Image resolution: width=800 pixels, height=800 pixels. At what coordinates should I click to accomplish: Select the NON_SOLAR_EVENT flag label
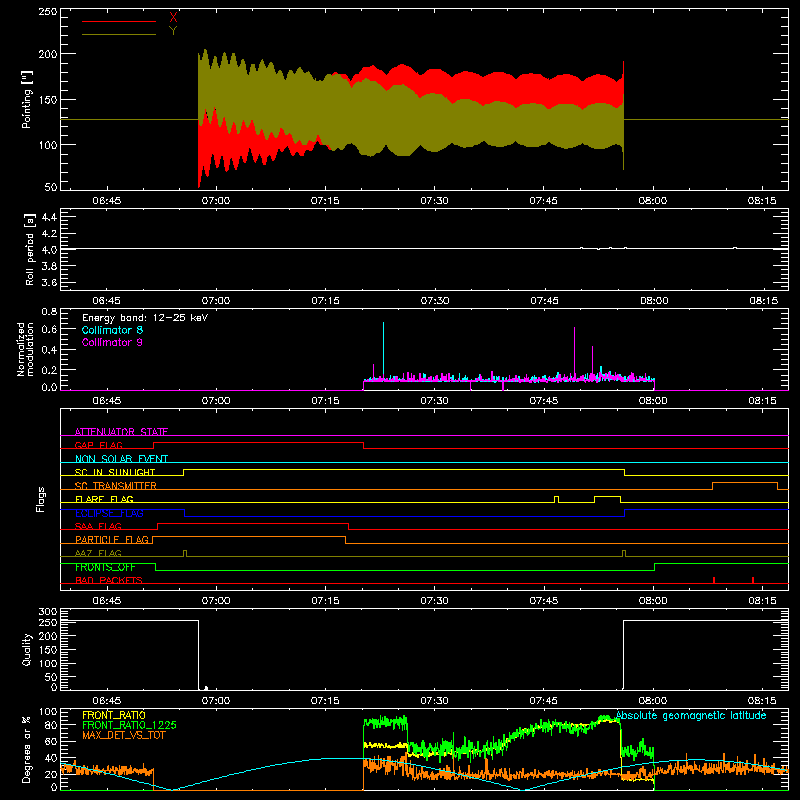121,459
